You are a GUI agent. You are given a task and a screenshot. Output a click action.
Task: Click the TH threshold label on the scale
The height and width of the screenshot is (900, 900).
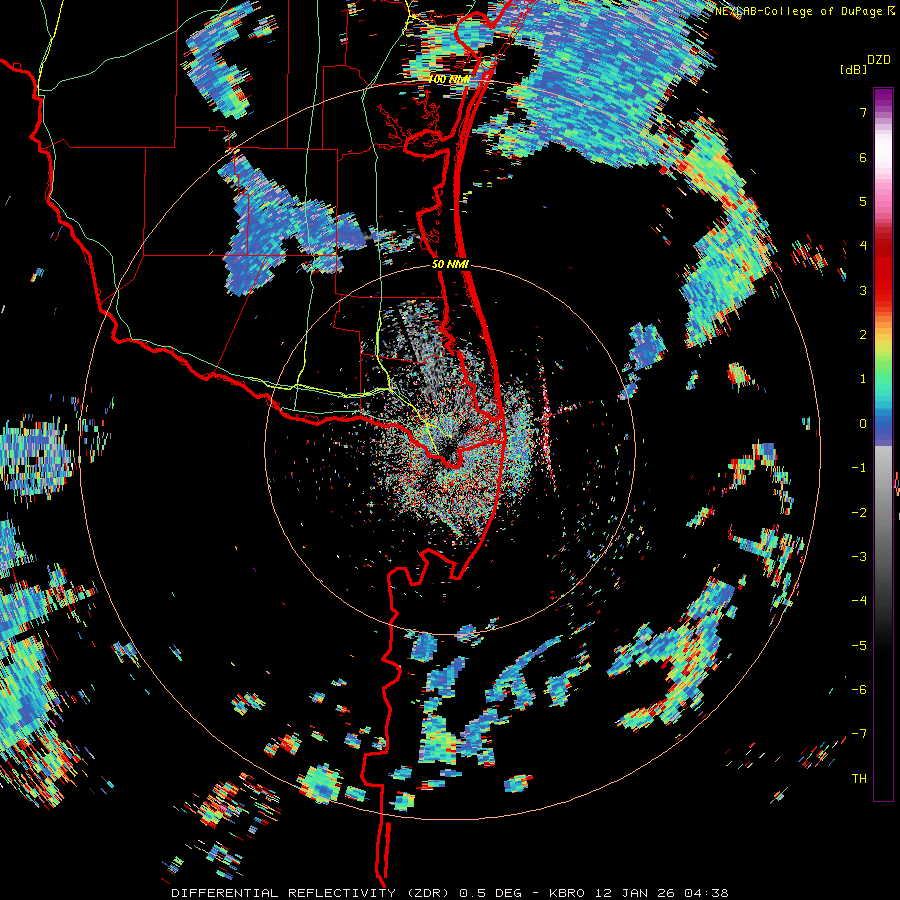point(859,779)
